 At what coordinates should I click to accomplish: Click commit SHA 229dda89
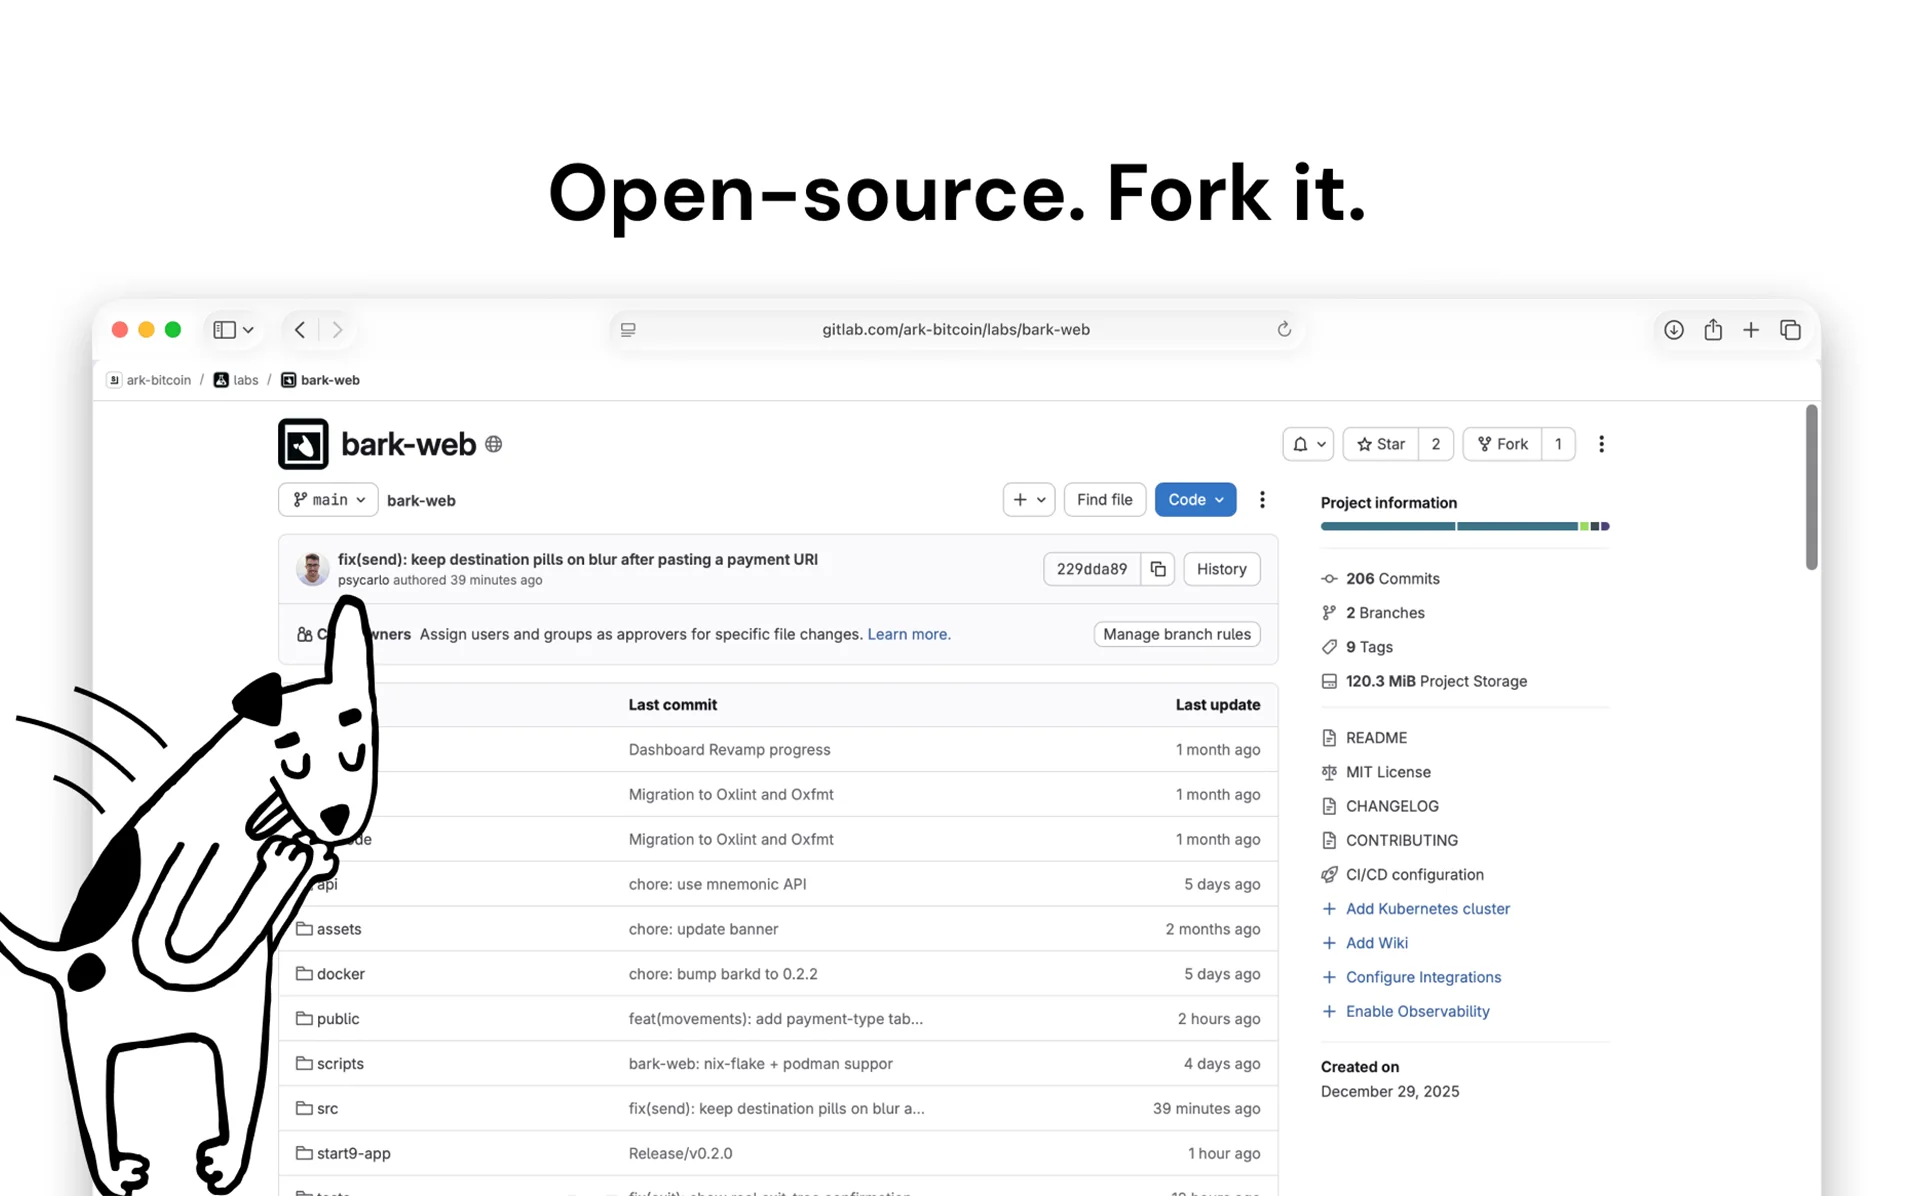pos(1091,569)
